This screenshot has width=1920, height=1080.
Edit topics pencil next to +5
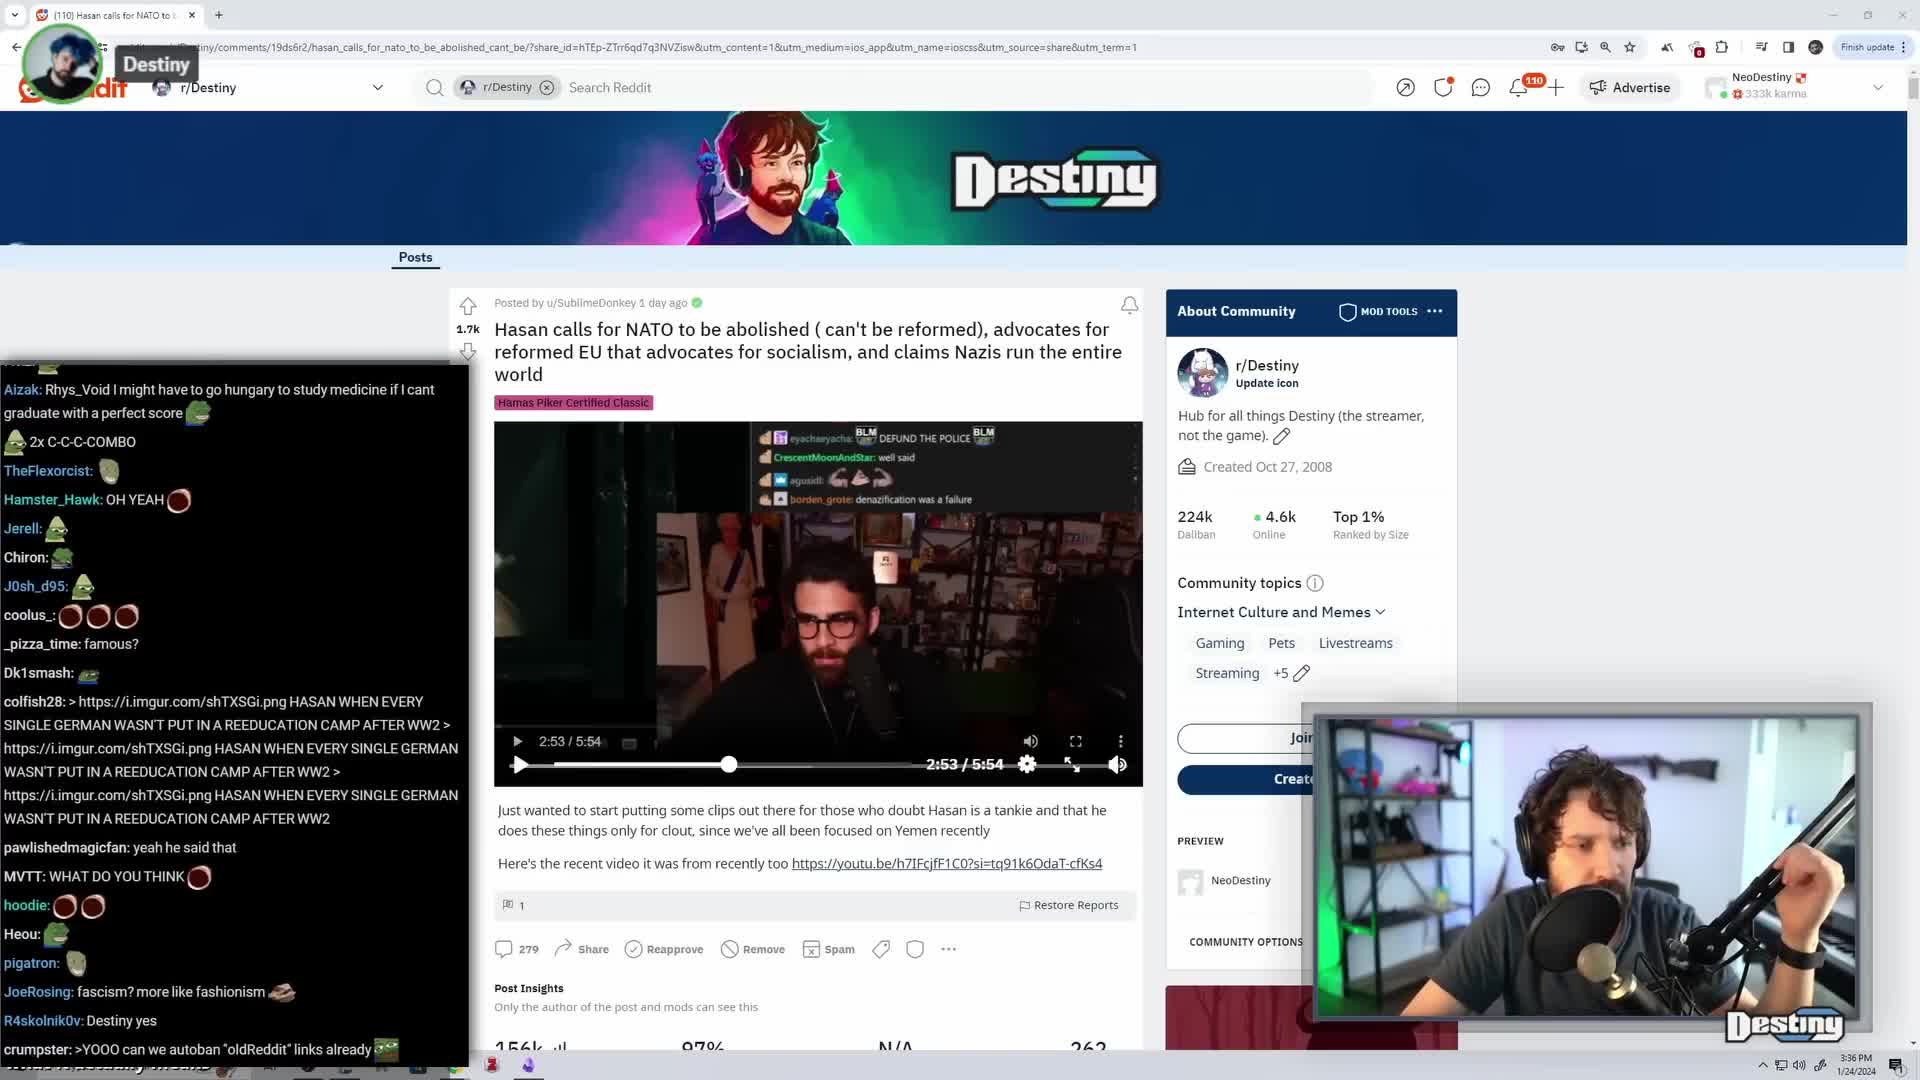[x=1301, y=673]
